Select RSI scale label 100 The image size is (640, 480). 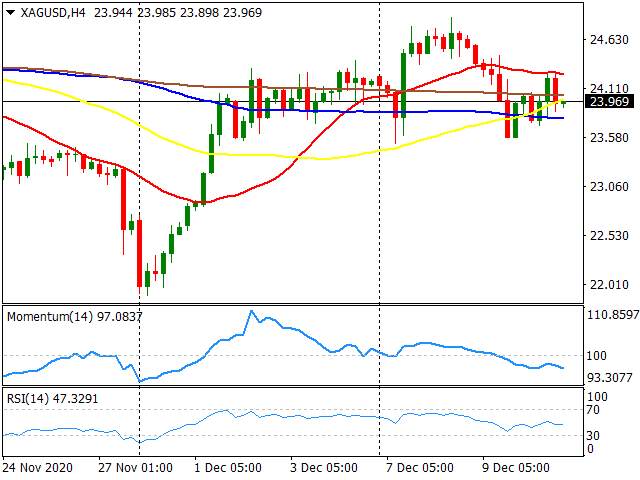point(597,397)
